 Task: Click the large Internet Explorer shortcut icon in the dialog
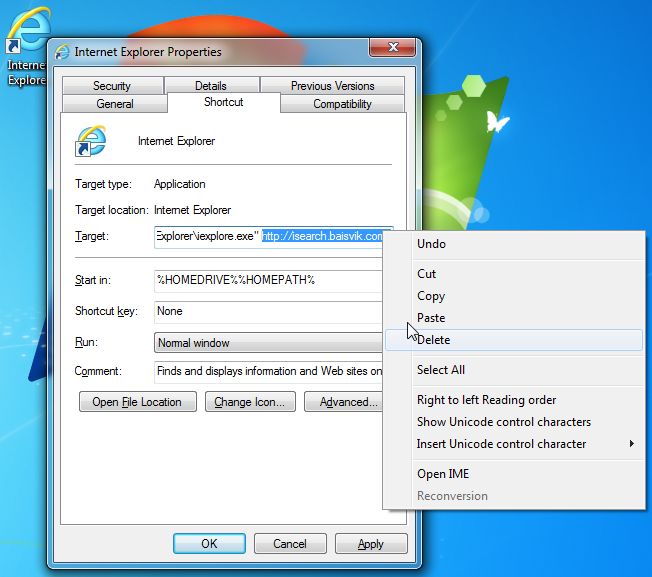(x=91, y=141)
